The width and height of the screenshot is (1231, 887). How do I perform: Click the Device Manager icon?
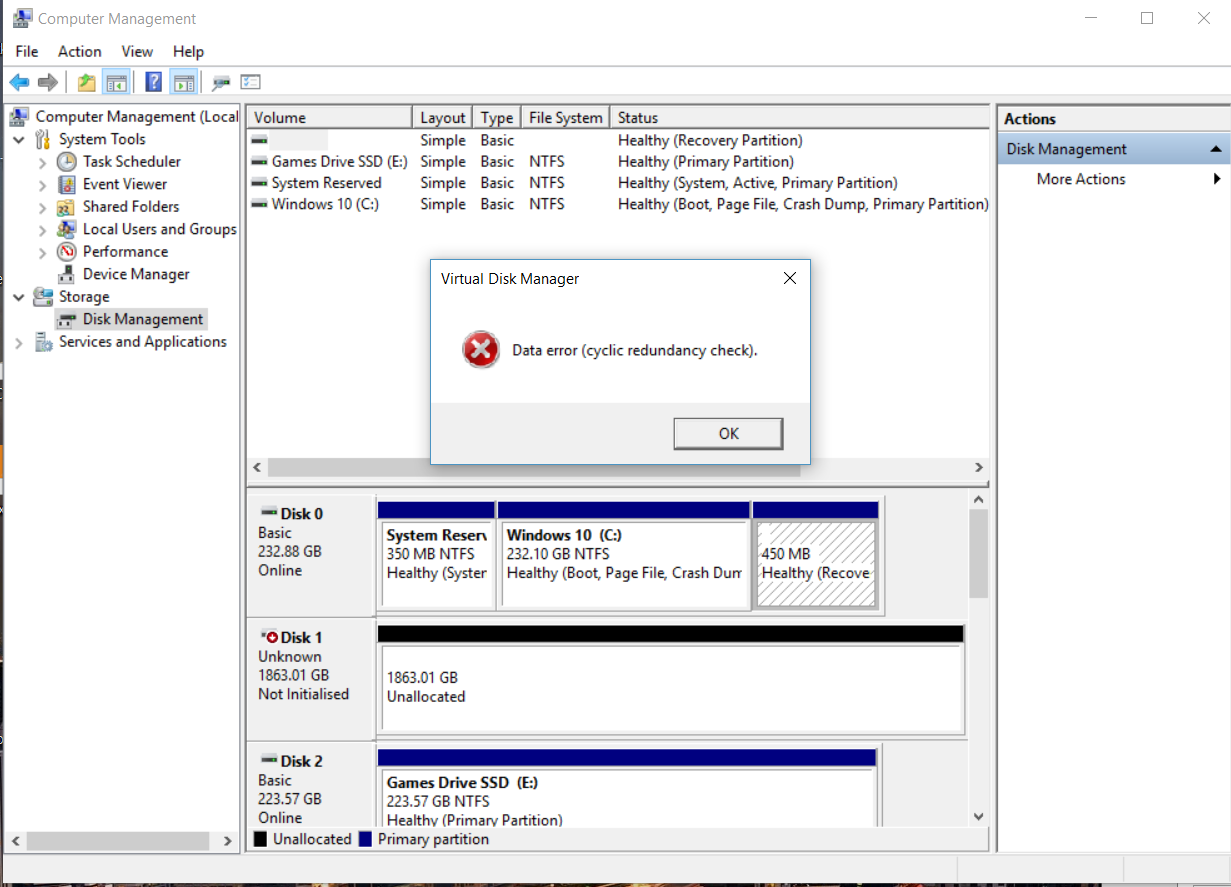point(67,274)
